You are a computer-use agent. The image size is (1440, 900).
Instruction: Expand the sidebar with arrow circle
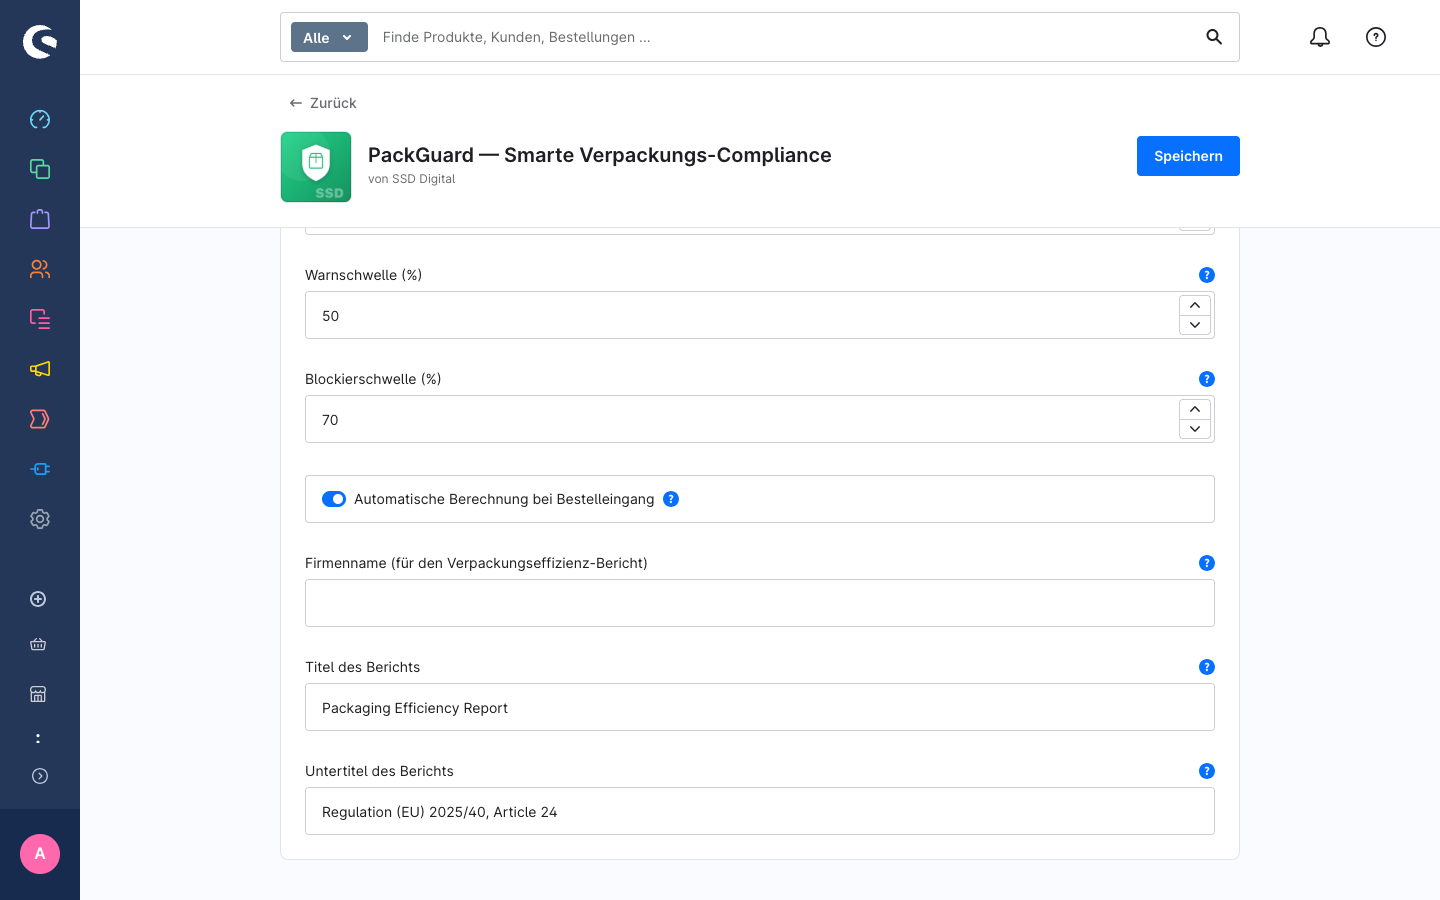pos(40,776)
